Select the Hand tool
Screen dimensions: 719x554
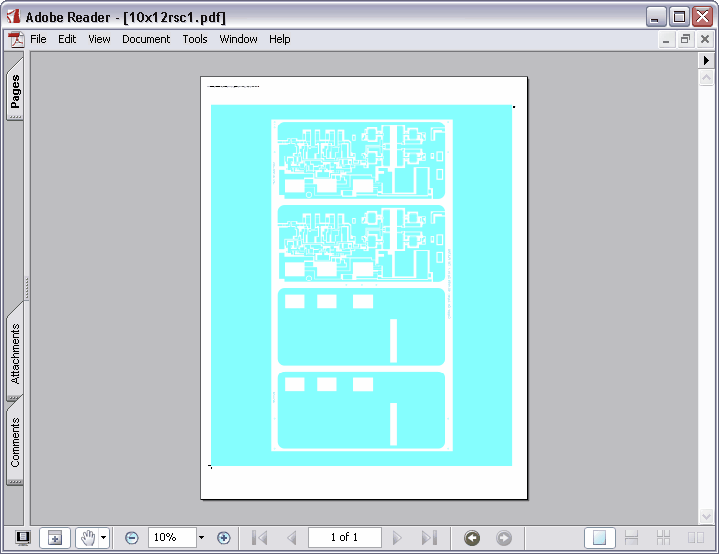tap(88, 537)
